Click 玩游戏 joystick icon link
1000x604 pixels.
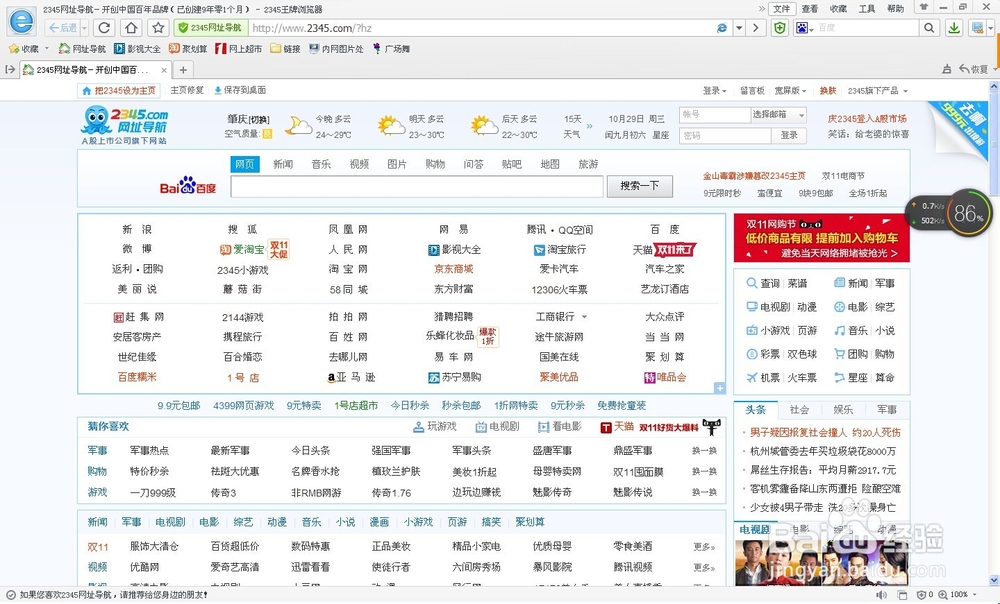pos(435,427)
